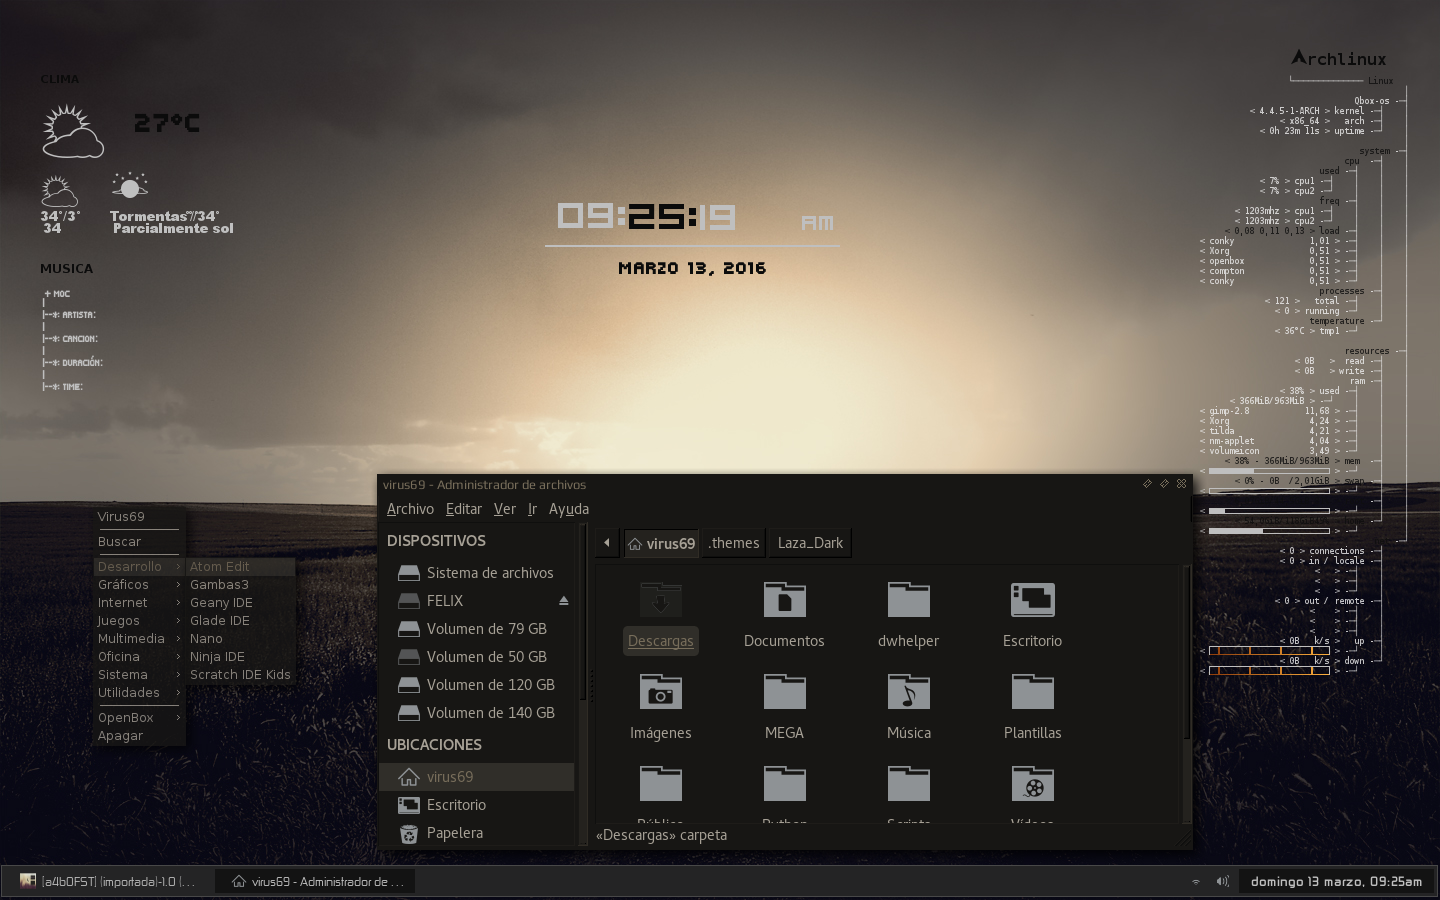The height and width of the screenshot is (900, 1440).
Task: Open the Plantillas folder icon
Action: pyautogui.click(x=1032, y=692)
